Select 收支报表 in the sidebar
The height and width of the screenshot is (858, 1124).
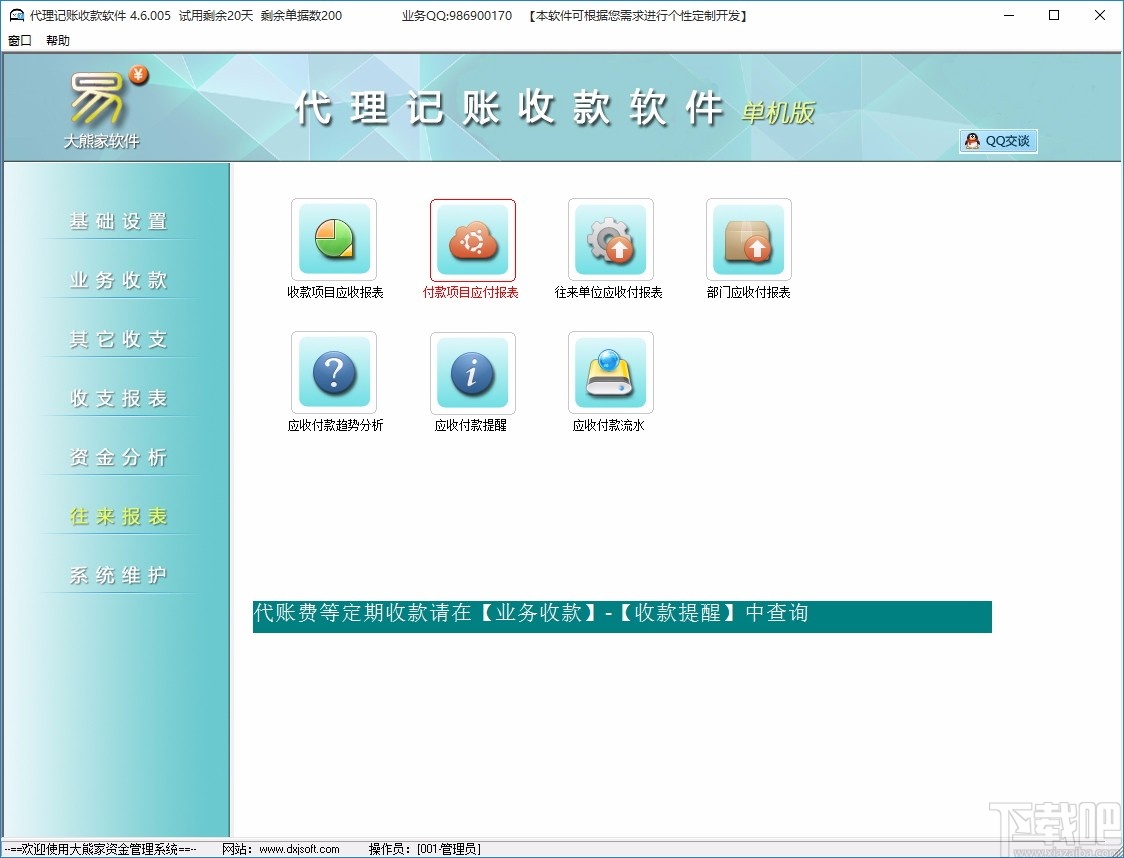tap(118, 399)
